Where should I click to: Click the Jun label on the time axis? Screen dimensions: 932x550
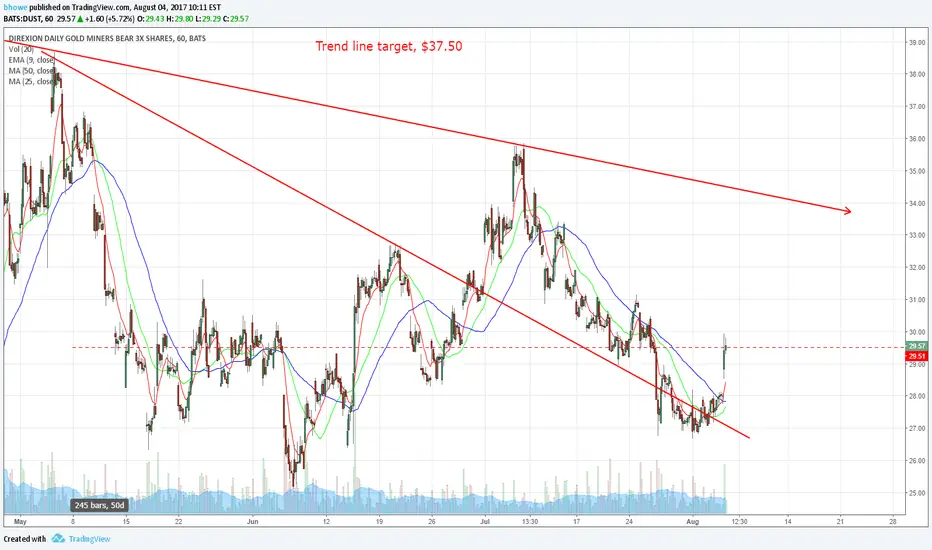(253, 521)
